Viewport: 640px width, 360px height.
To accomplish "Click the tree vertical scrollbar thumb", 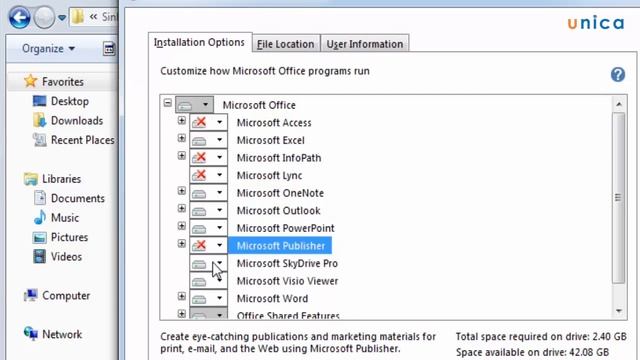I will [619, 198].
